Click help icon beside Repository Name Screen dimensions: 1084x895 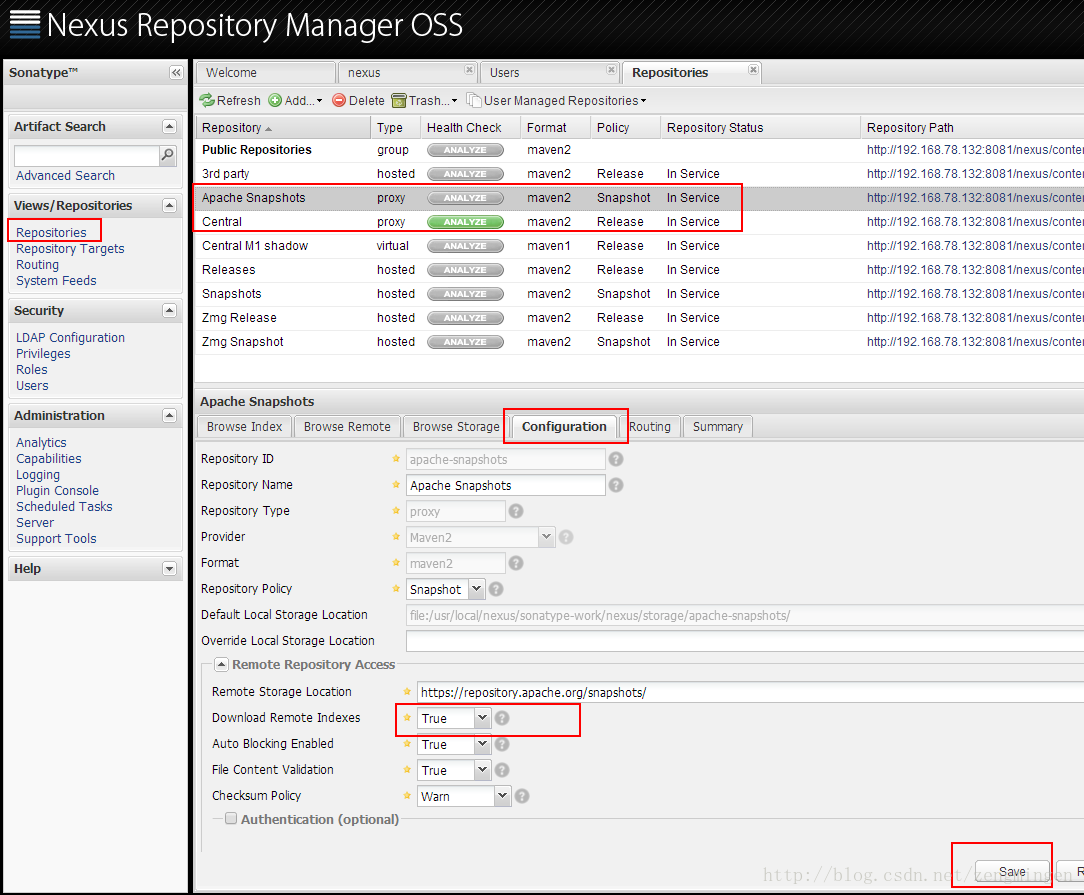point(616,485)
